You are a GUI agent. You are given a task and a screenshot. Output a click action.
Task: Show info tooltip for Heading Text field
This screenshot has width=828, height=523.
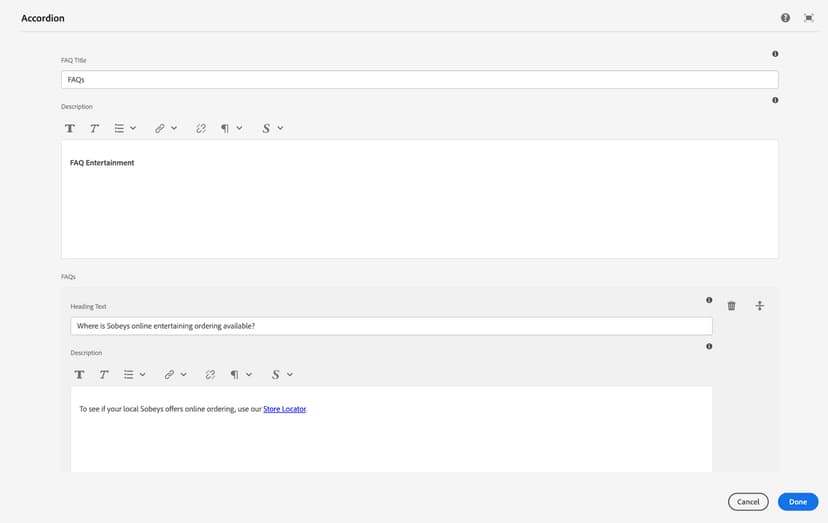point(709,300)
